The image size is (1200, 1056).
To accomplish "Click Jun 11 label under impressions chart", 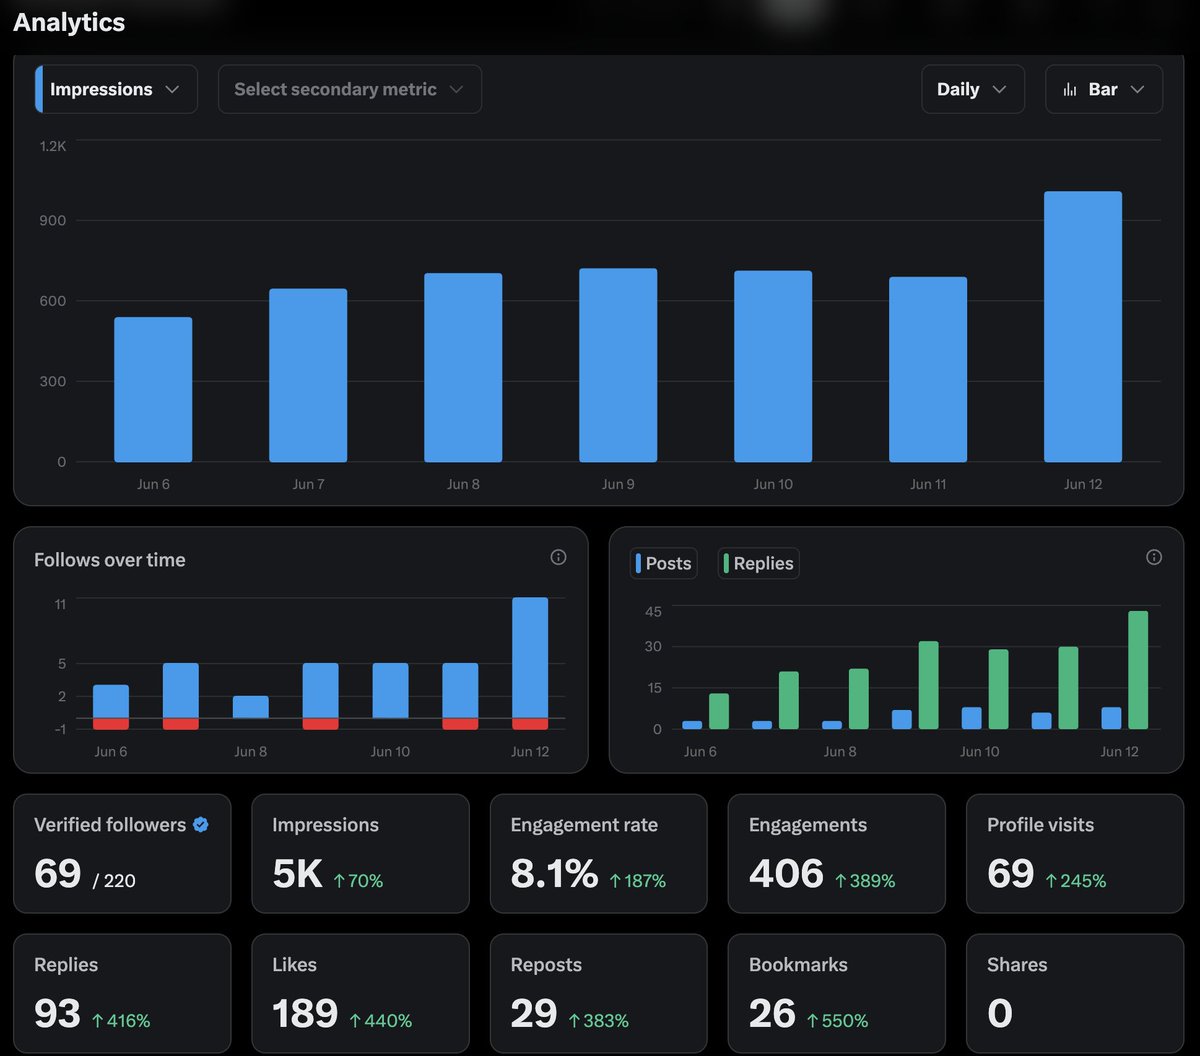I will click(x=928, y=484).
